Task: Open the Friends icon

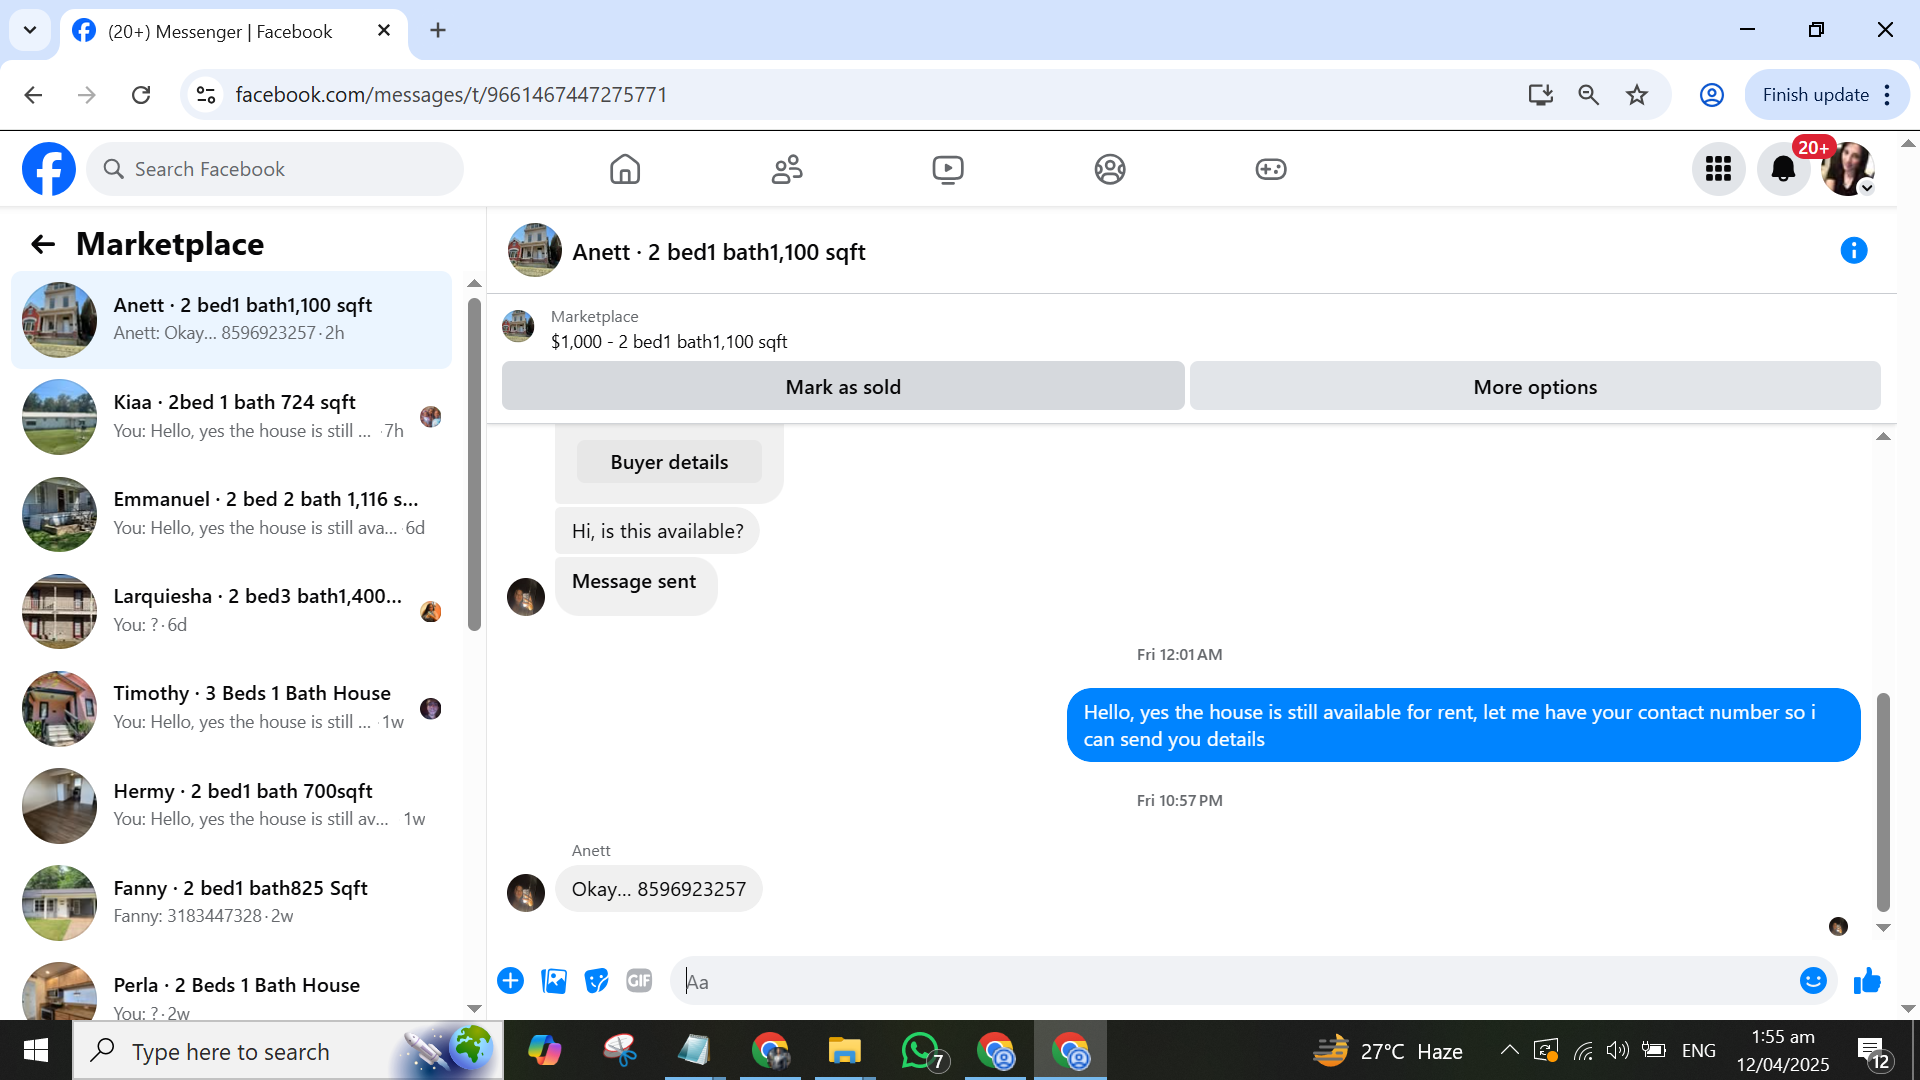Action: pos(787,169)
